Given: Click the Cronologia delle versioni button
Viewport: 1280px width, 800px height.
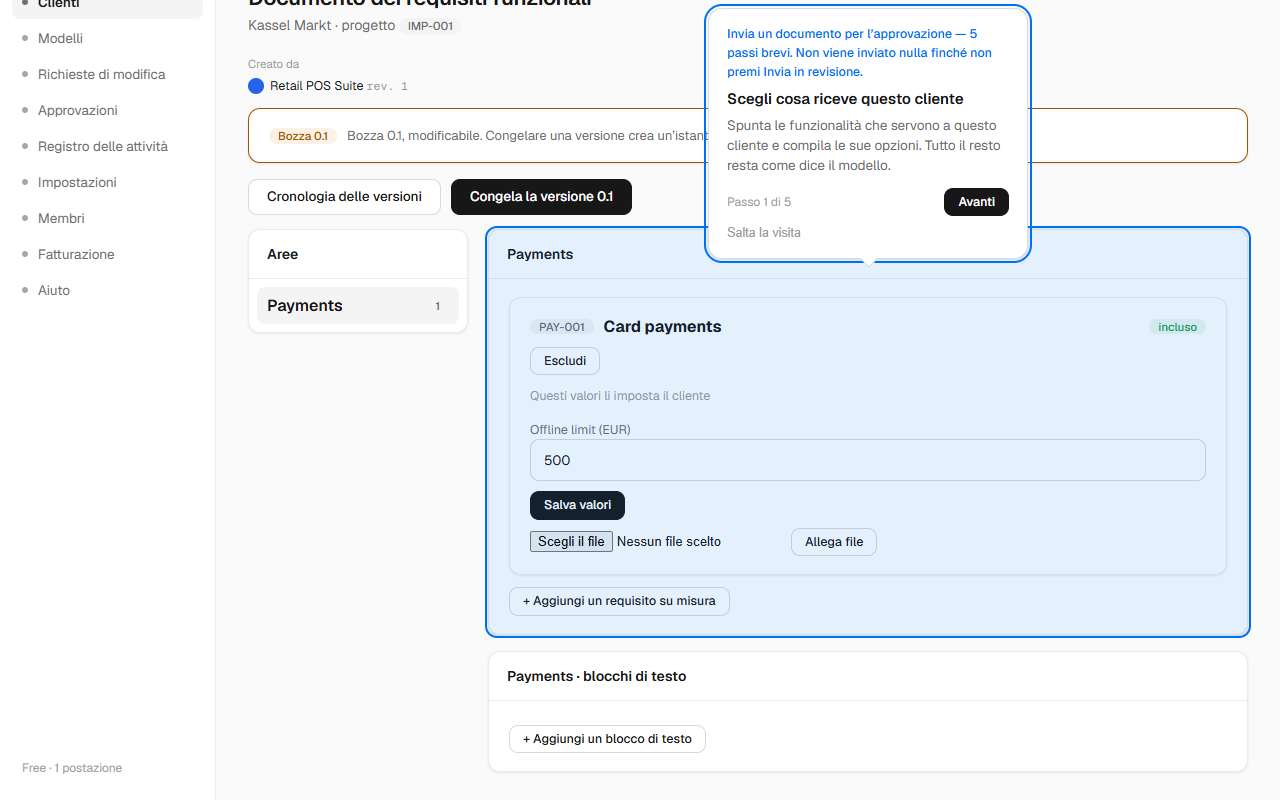Looking at the screenshot, I should pyautogui.click(x=344, y=197).
